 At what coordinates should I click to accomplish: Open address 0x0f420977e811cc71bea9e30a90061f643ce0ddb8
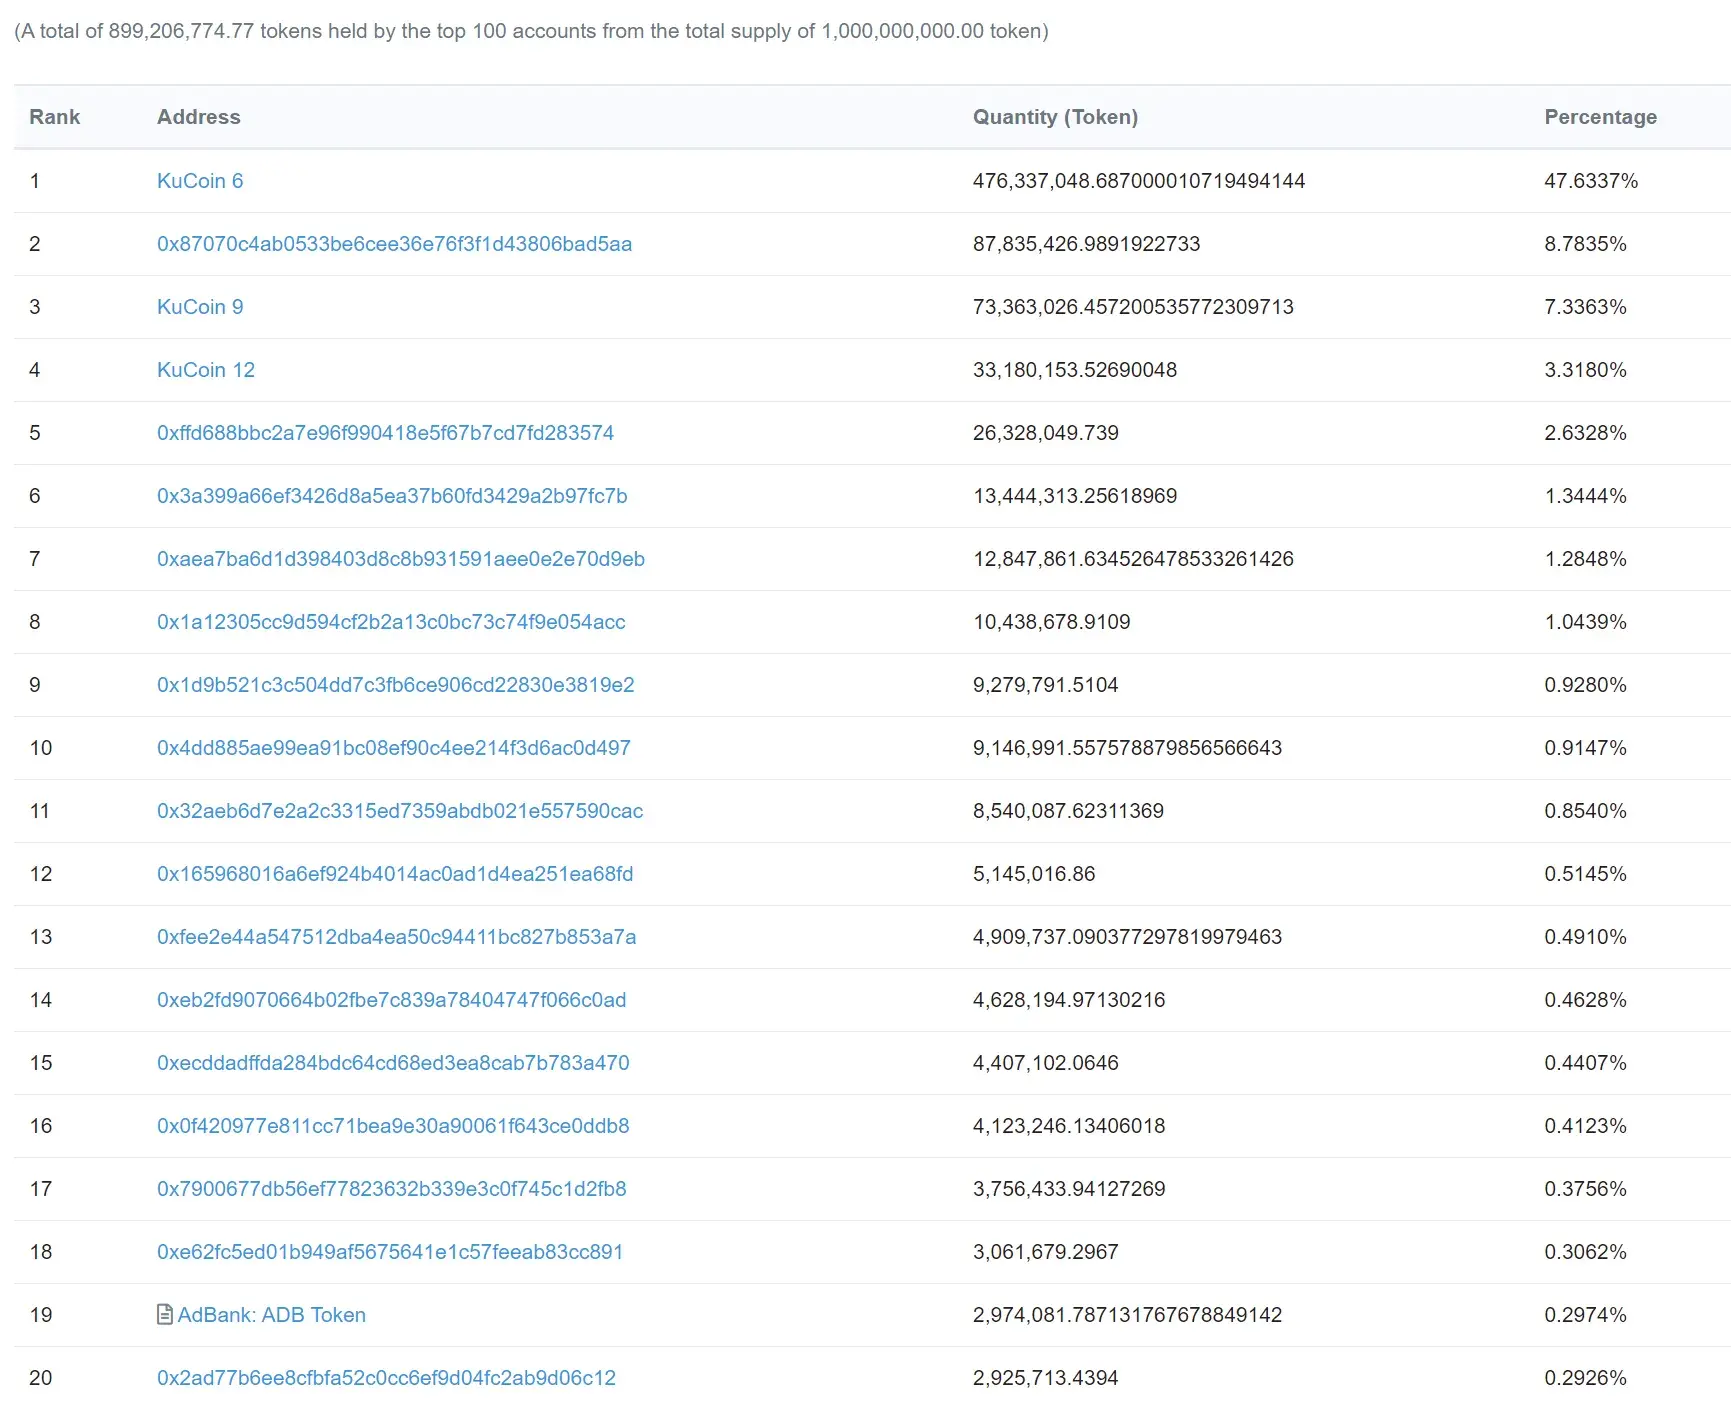(x=393, y=1126)
